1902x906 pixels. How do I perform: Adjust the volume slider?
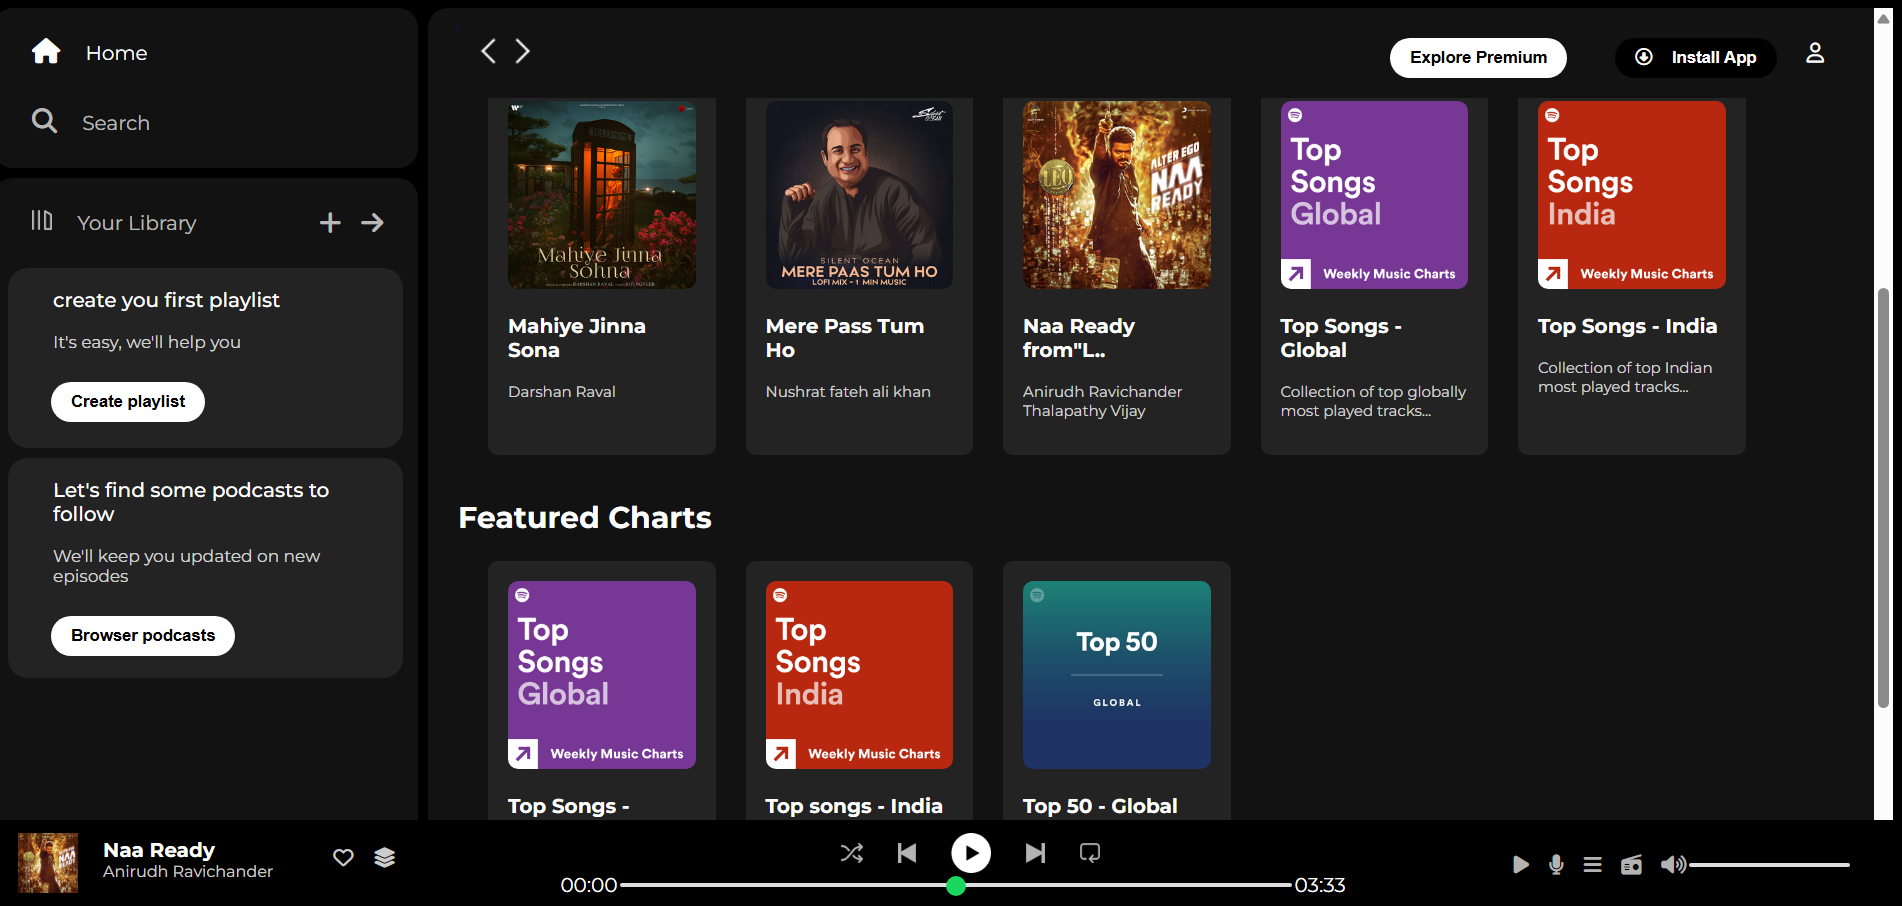1770,865
